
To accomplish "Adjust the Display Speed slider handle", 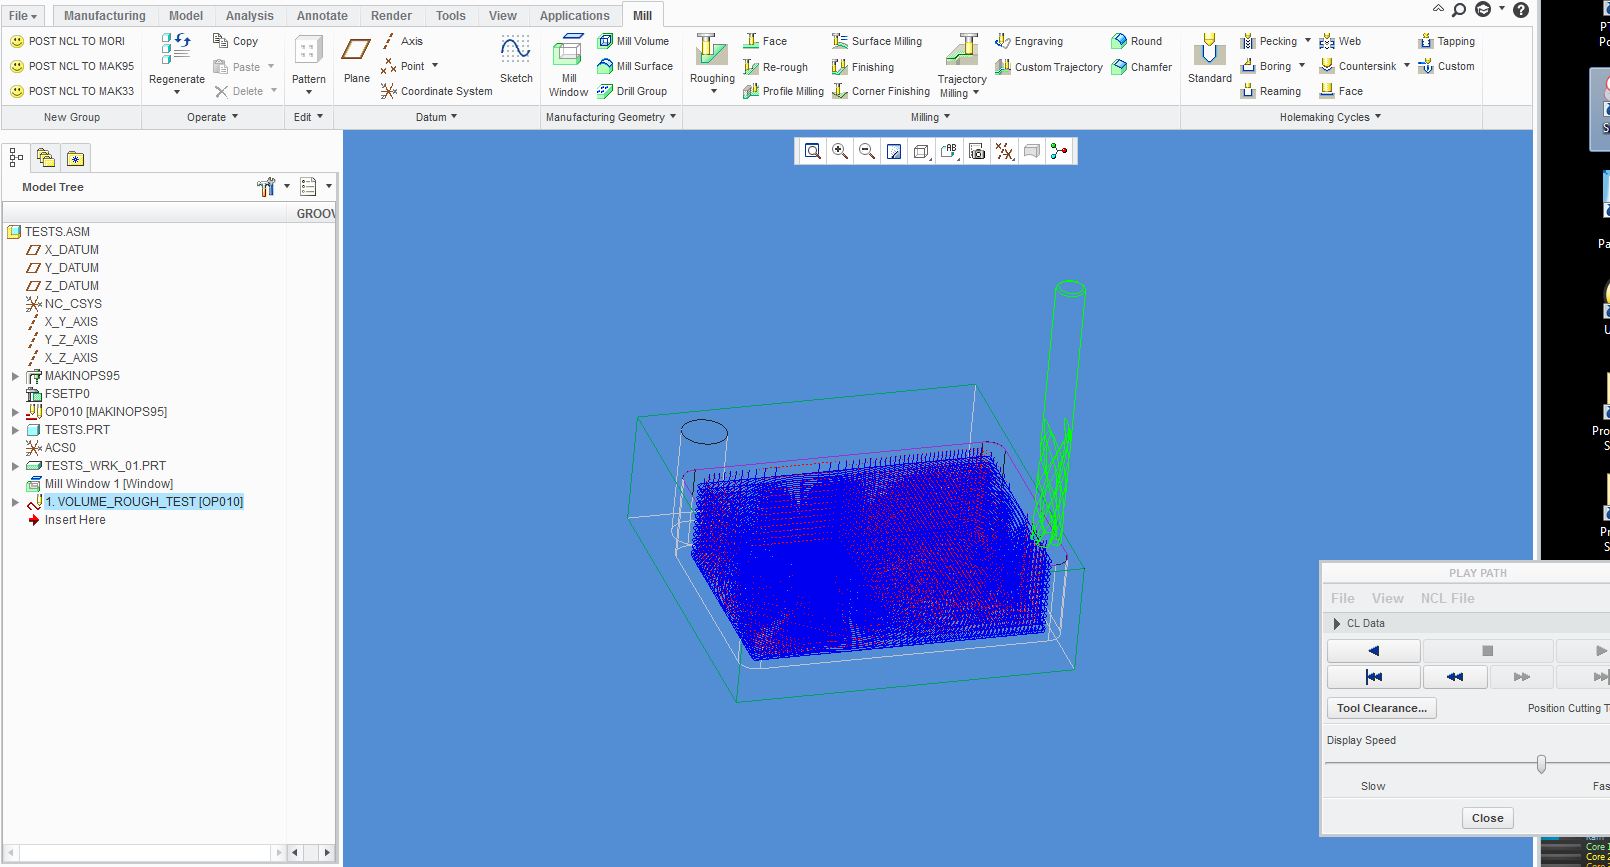I will (x=1541, y=764).
